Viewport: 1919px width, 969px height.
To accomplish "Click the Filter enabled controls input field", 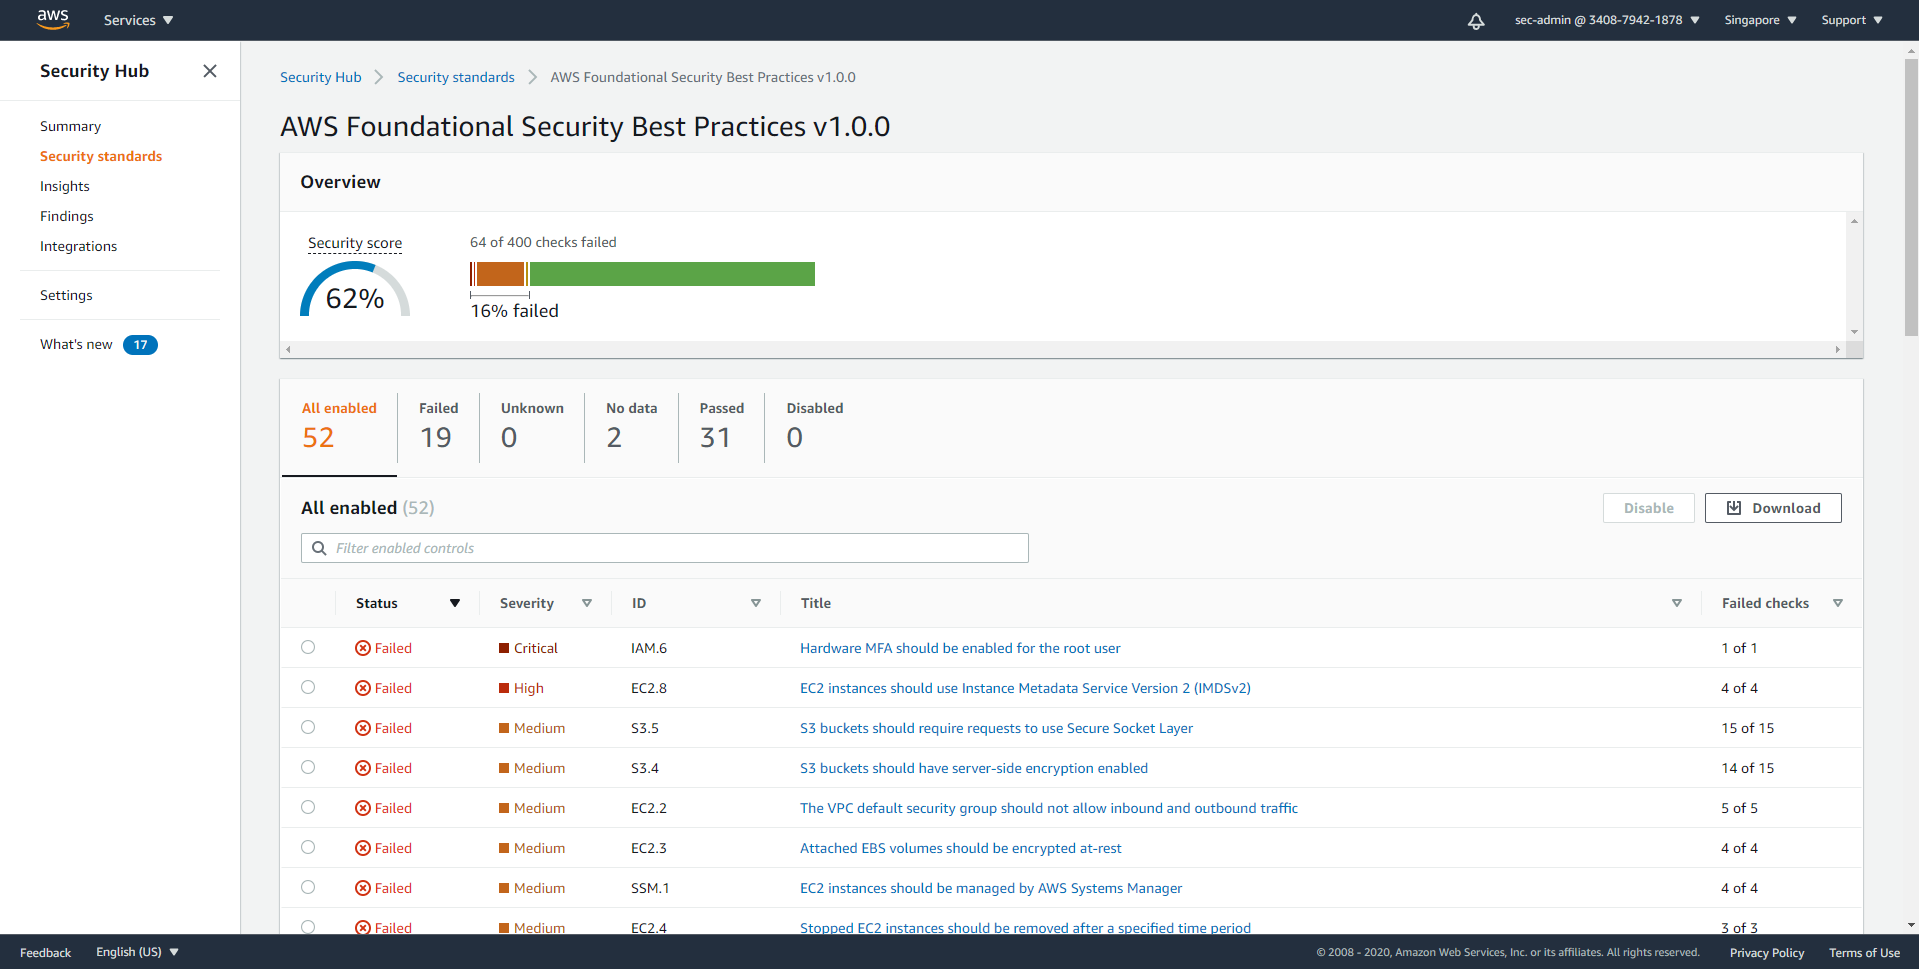I will 665,548.
